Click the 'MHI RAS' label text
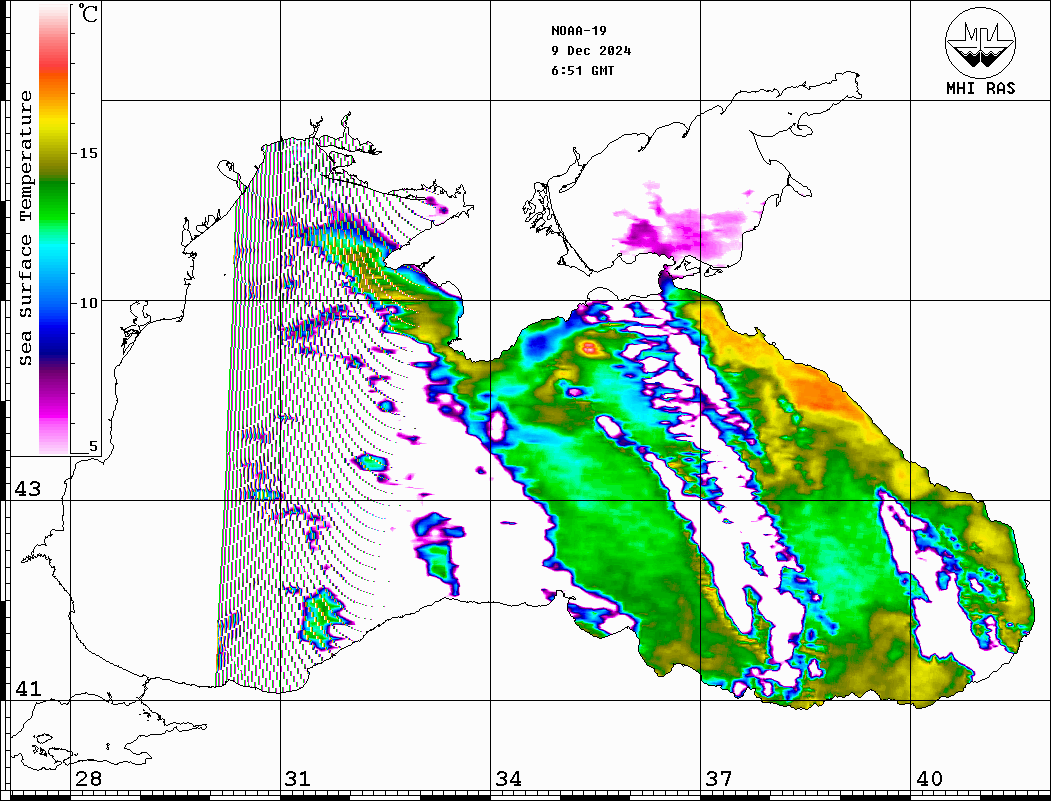Image resolution: width=1051 pixels, height=801 pixels. click(980, 88)
